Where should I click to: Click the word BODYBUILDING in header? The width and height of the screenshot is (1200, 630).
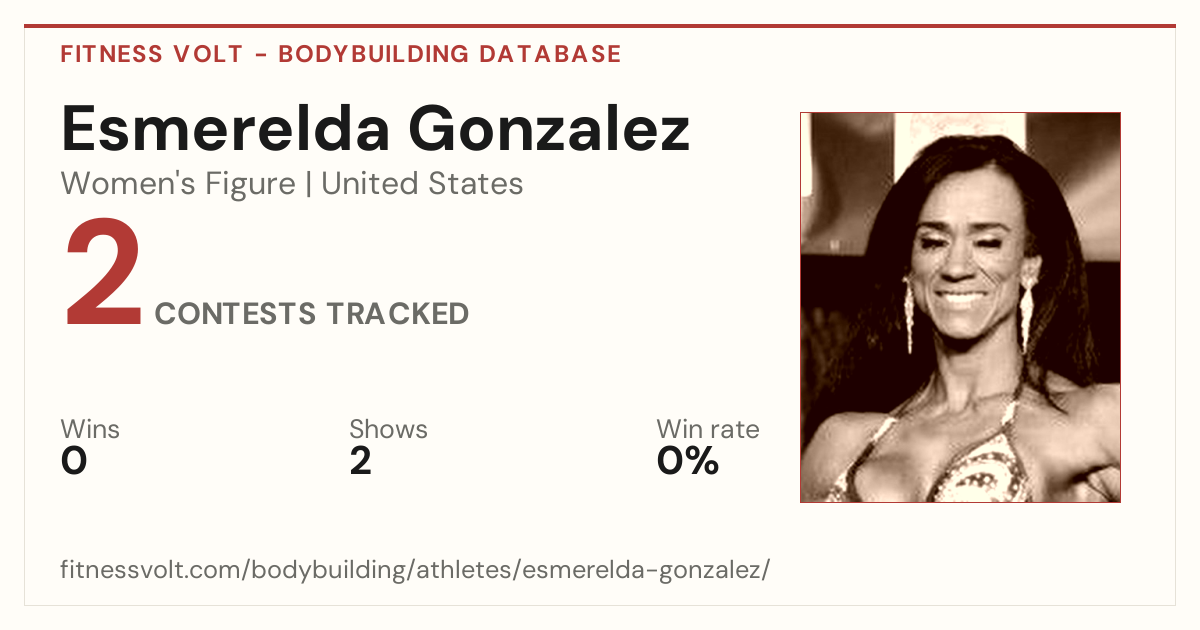372,54
